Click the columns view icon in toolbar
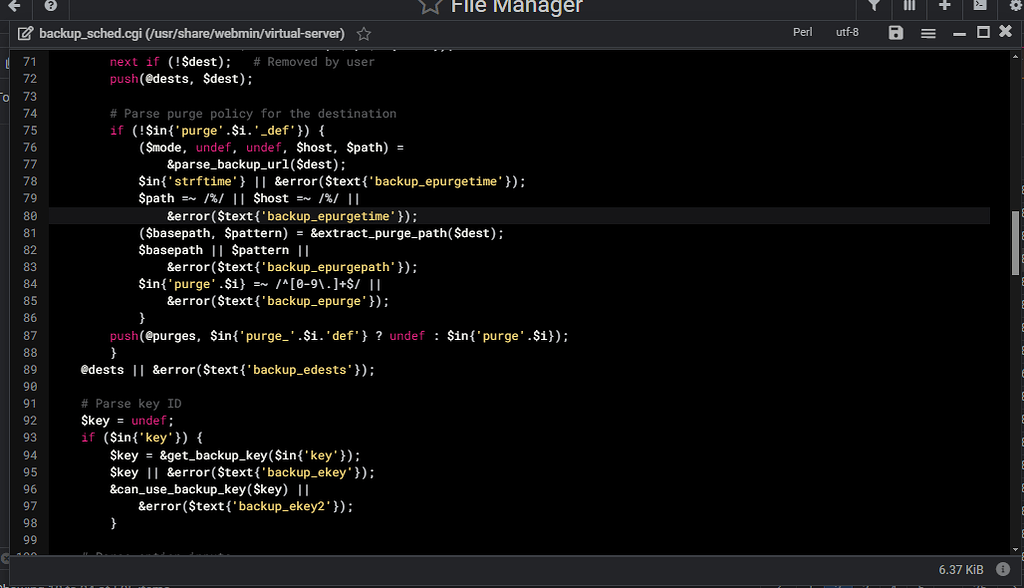The image size is (1024, 588). (909, 6)
